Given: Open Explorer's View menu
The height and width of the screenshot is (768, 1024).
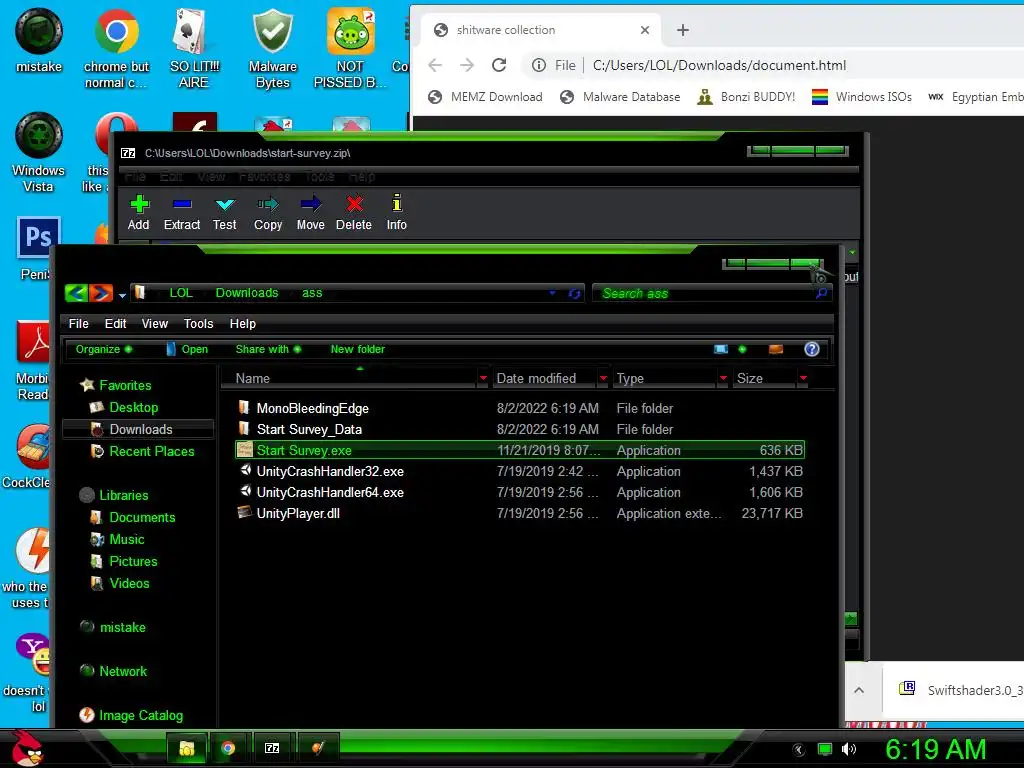Looking at the screenshot, I should pyautogui.click(x=155, y=323).
